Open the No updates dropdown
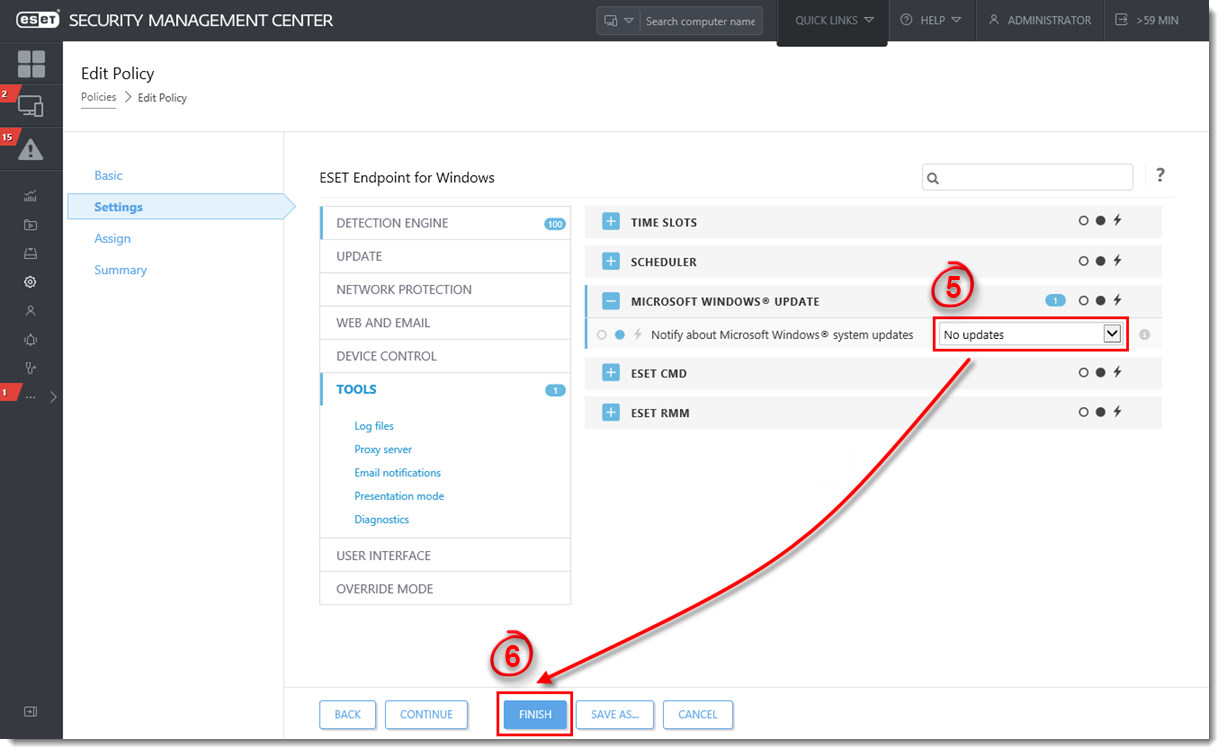The height and width of the screenshot is (754, 1224). (1031, 334)
